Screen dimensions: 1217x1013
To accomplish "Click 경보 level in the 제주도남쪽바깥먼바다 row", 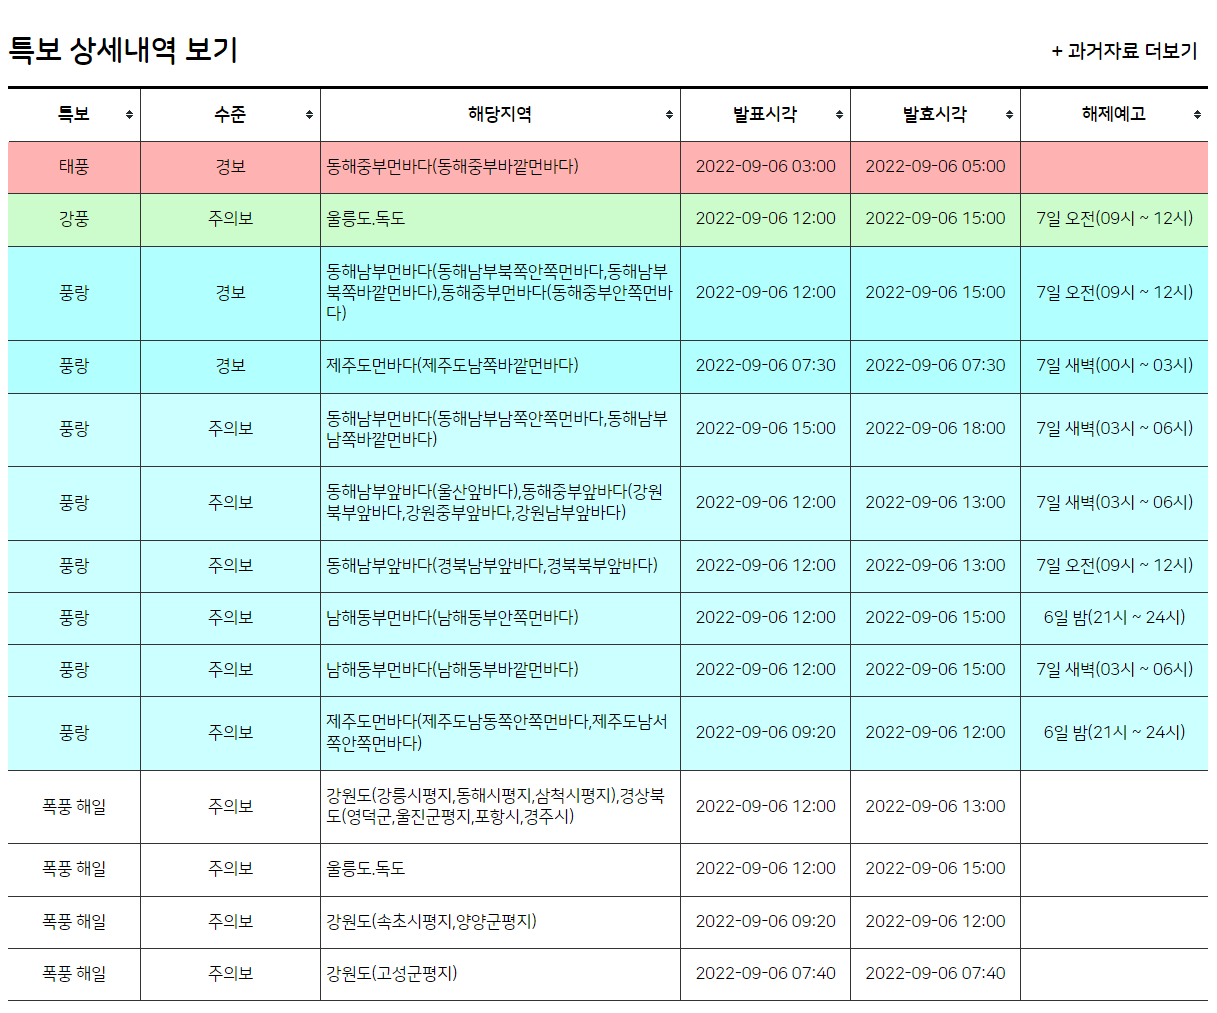I will click(230, 366).
